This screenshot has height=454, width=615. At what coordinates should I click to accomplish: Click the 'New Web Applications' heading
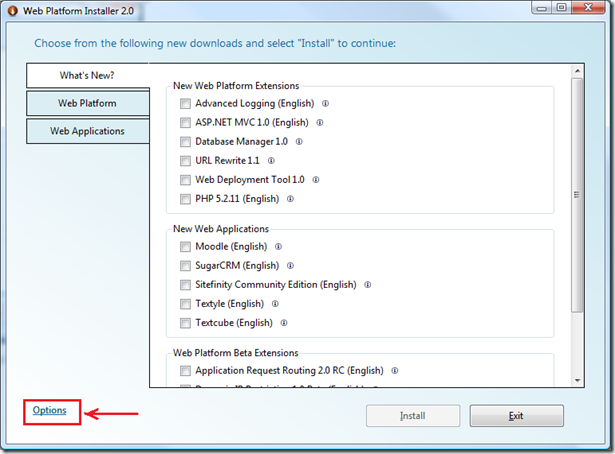point(221,229)
